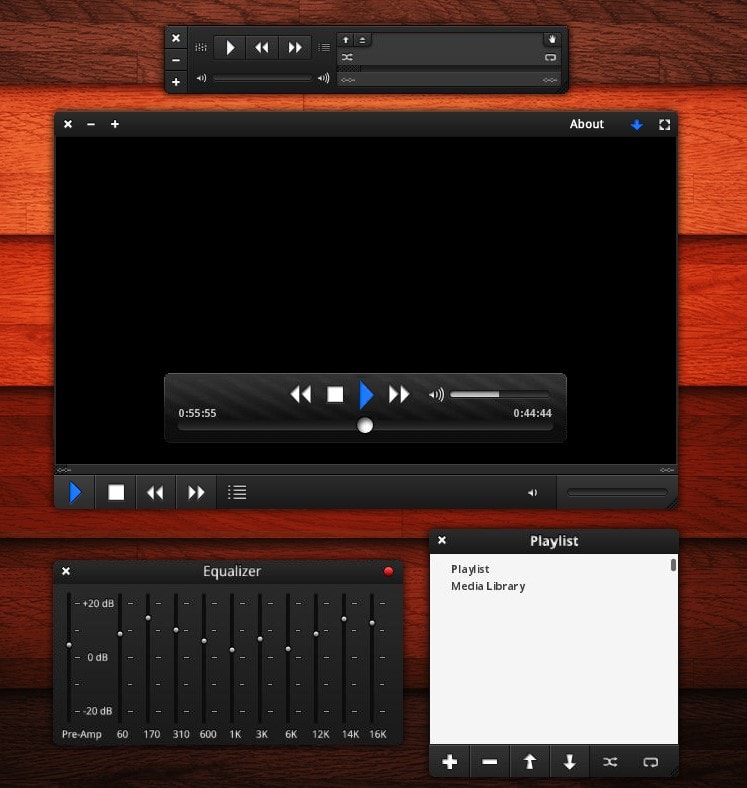Click elapsed time 0:55:55
The height and width of the screenshot is (788, 747).
pyautogui.click(x=197, y=413)
